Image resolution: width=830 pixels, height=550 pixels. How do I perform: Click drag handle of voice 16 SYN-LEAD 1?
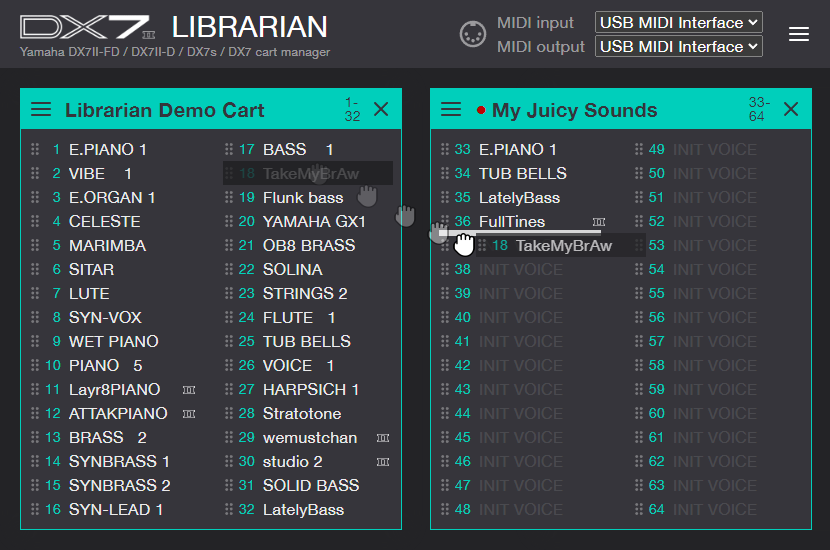coord(35,509)
